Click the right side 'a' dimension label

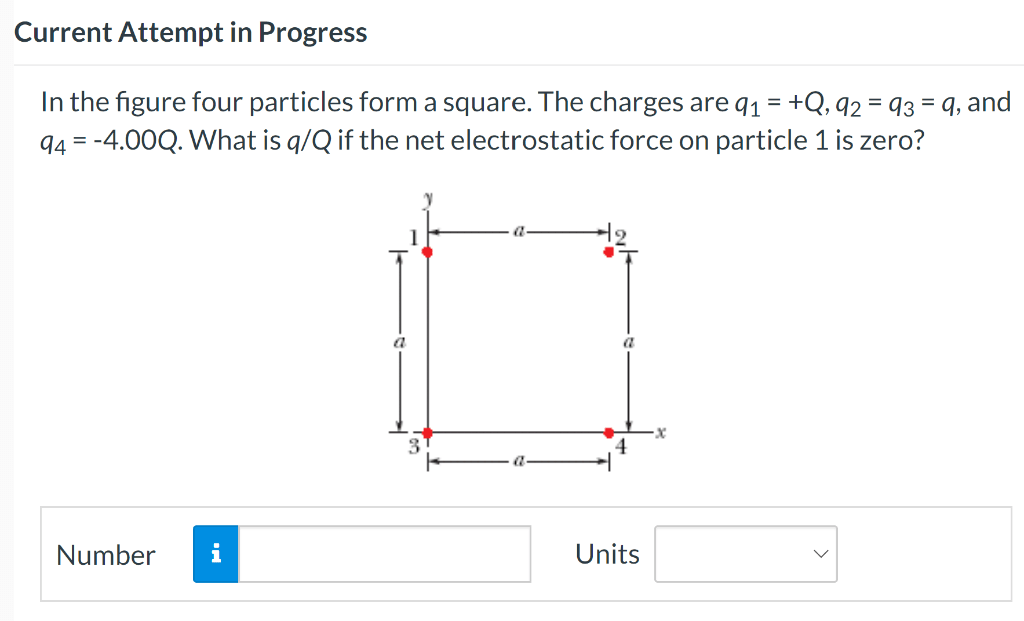(628, 341)
